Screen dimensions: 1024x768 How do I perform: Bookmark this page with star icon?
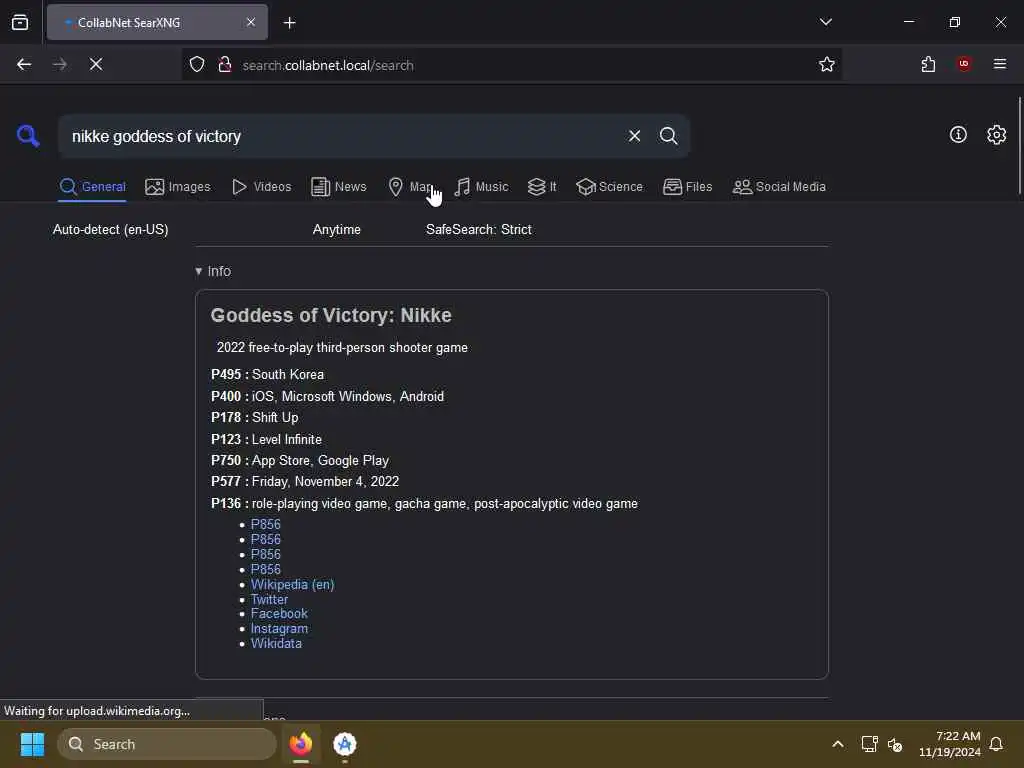point(827,64)
